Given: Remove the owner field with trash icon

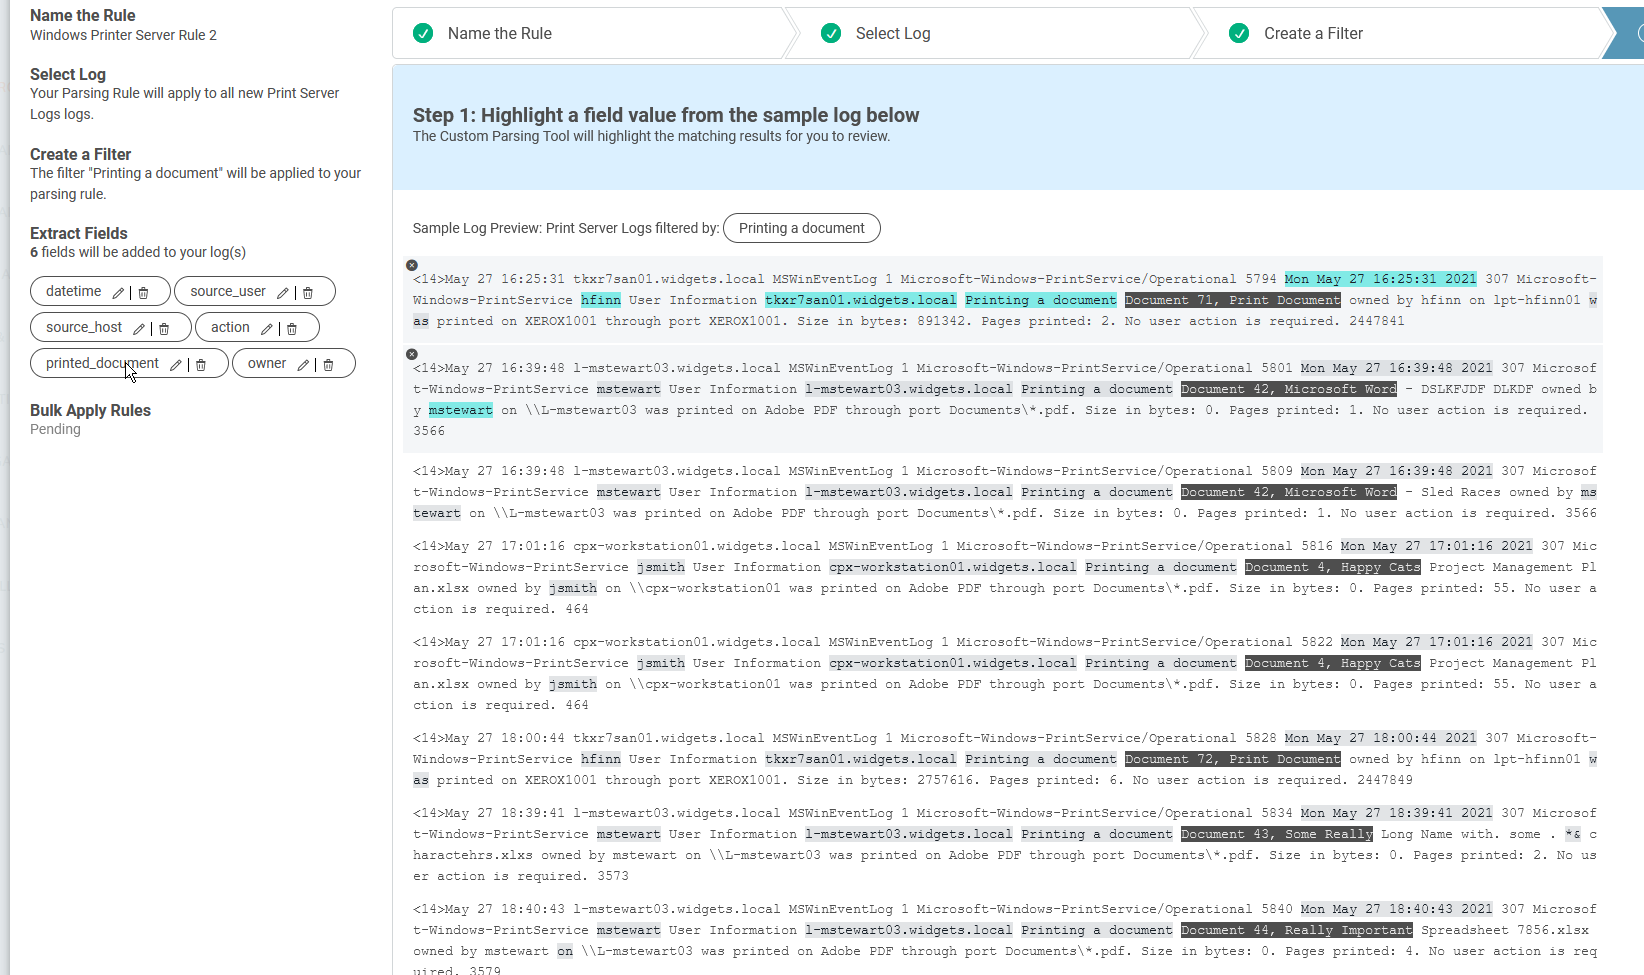Looking at the screenshot, I should pyautogui.click(x=328, y=365).
